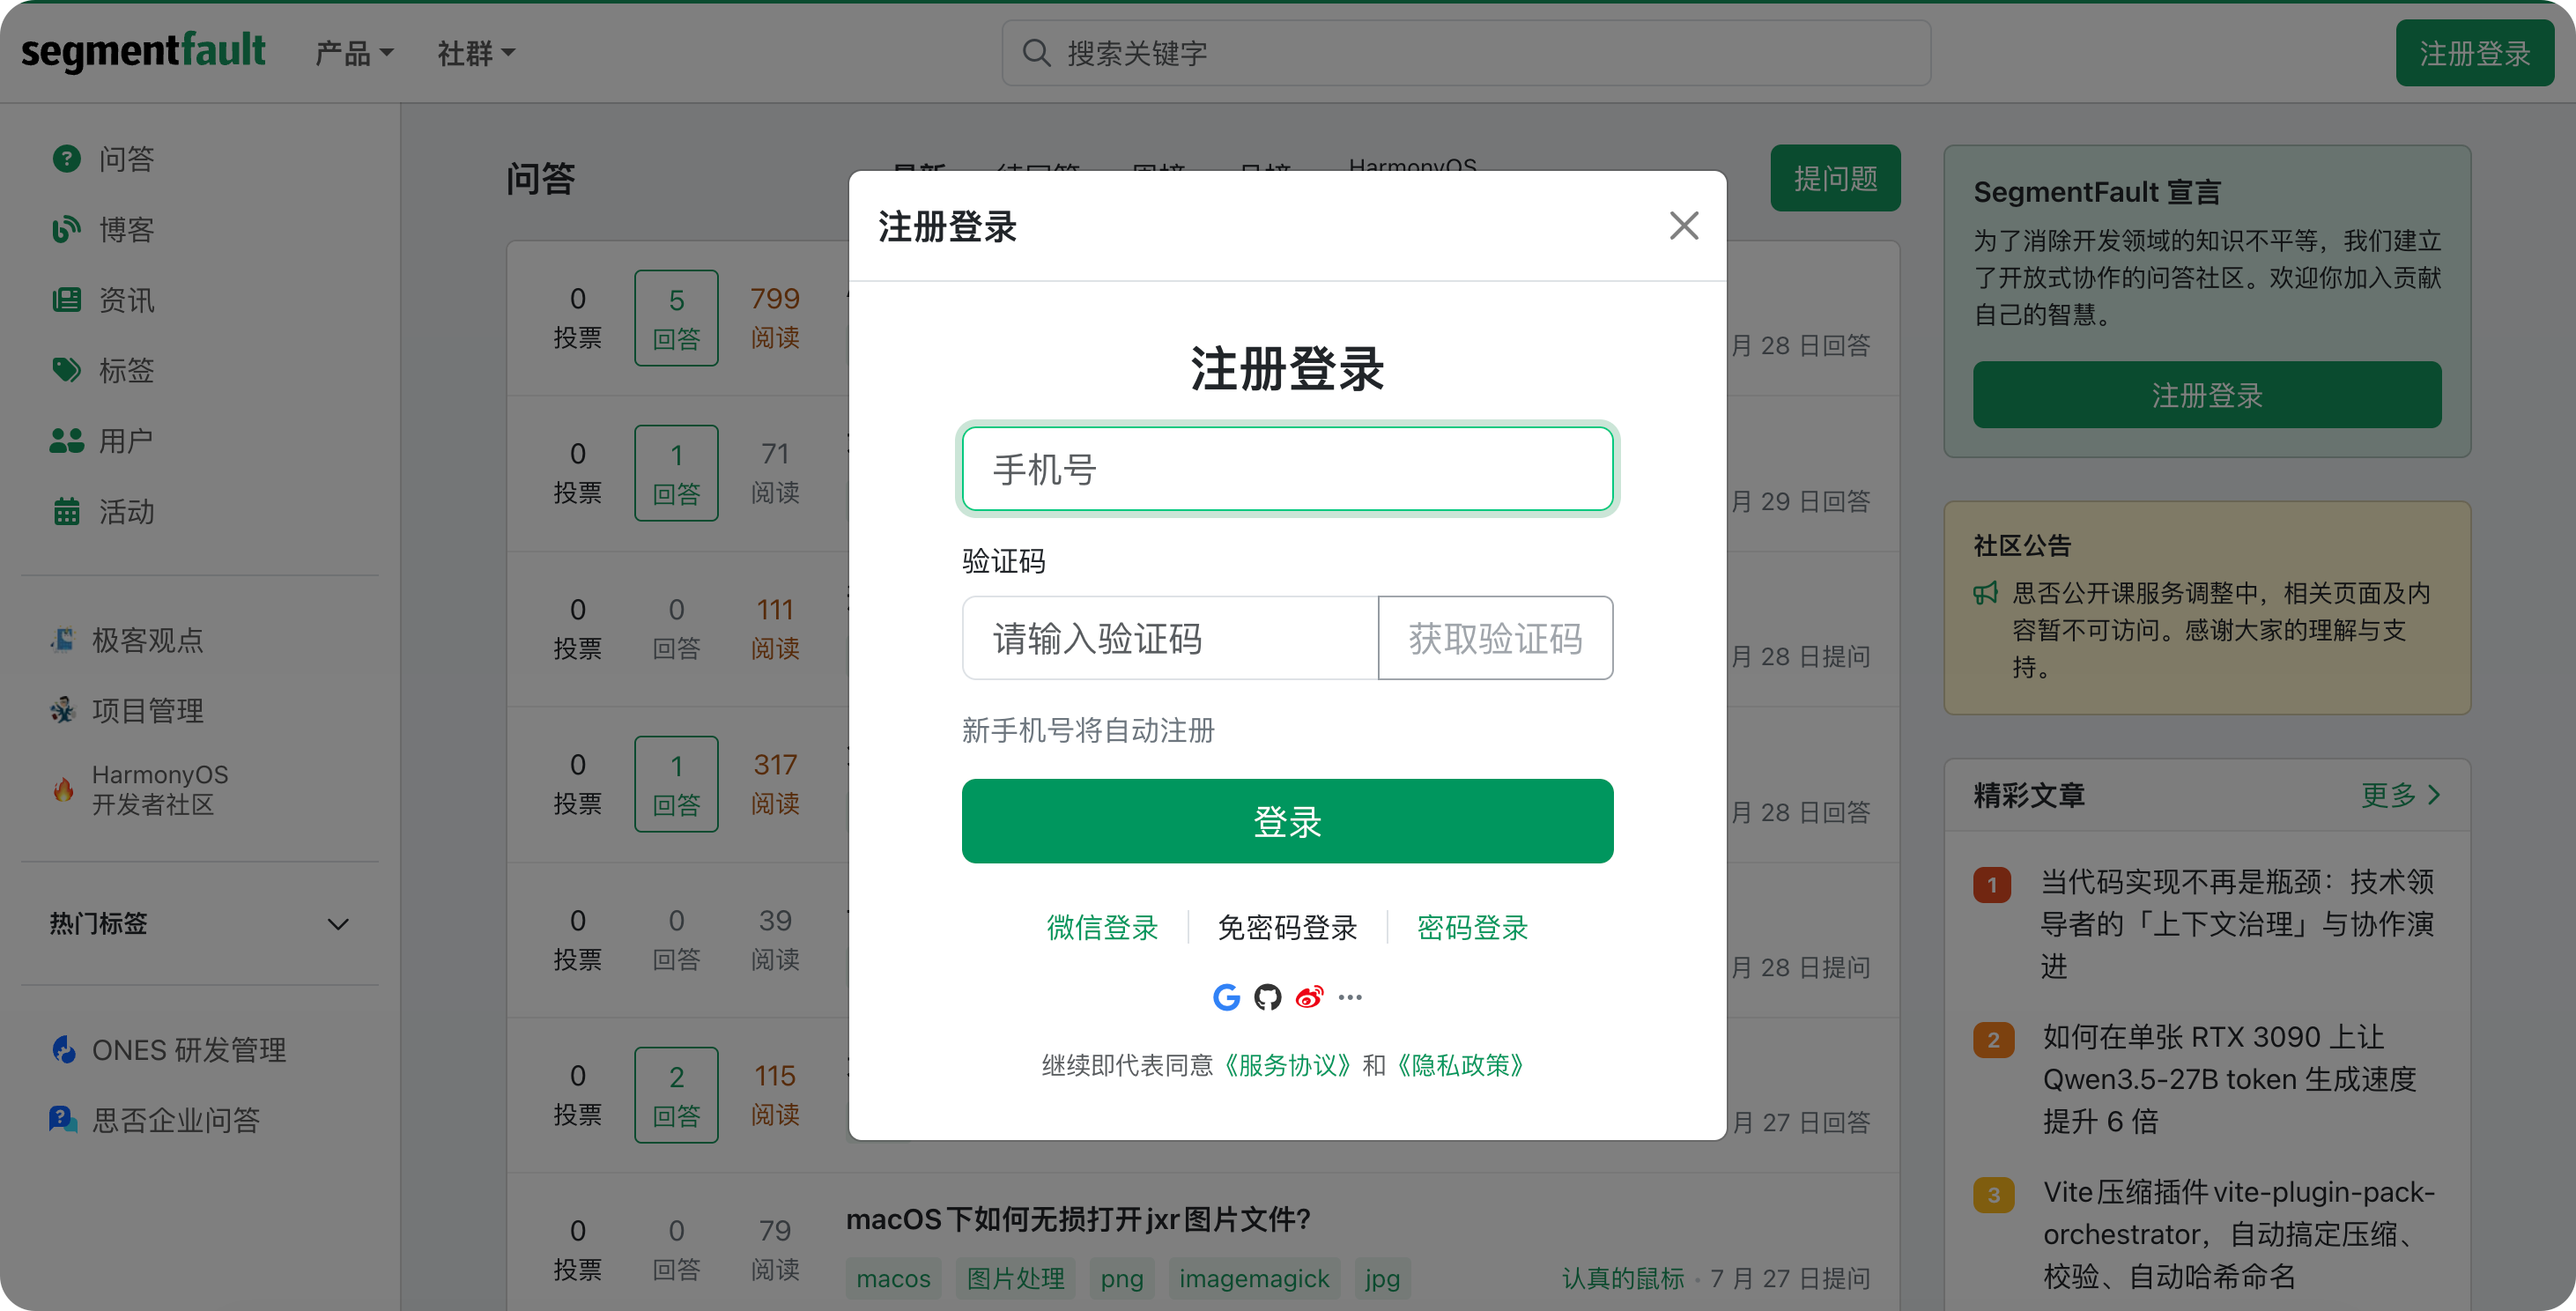Click the 资讯 news icon in the sidebar

(x=66, y=300)
